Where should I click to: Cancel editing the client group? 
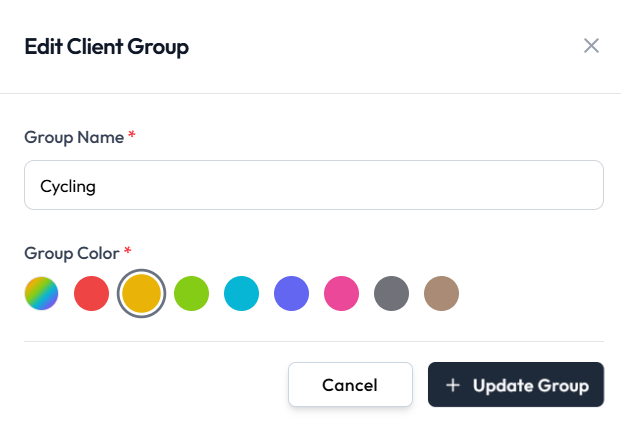point(351,384)
